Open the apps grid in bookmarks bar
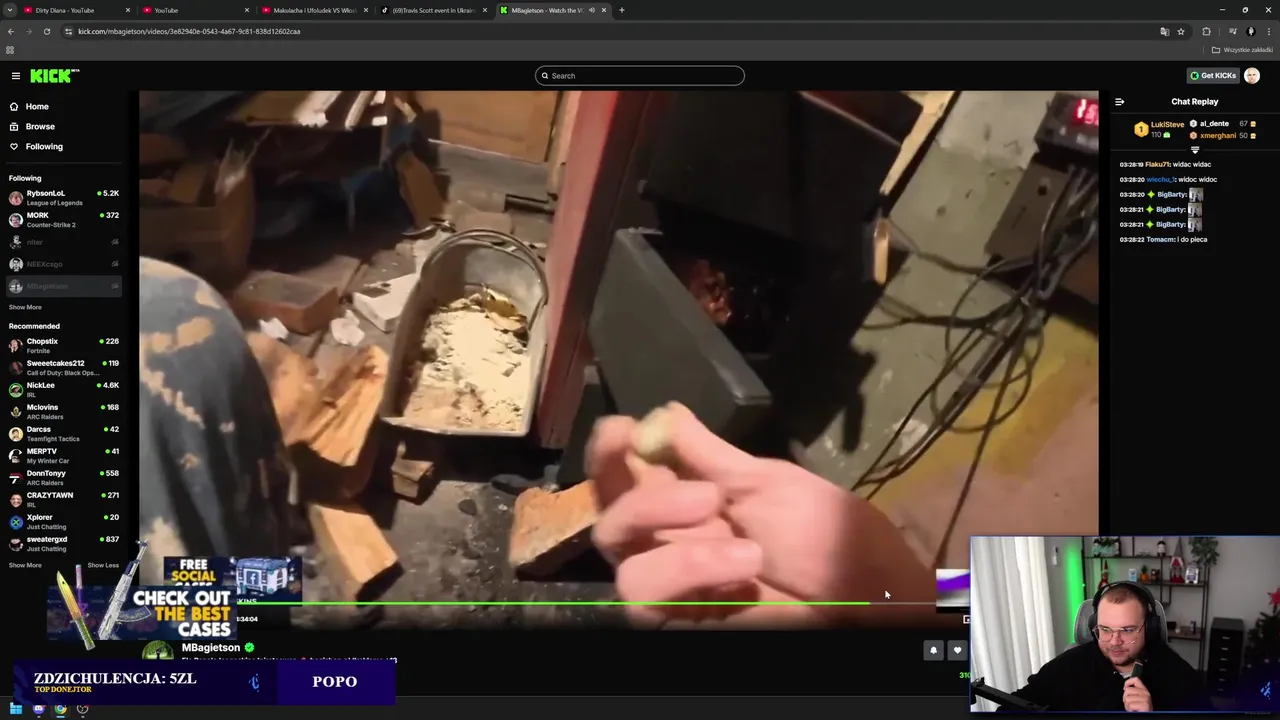 [10, 49]
